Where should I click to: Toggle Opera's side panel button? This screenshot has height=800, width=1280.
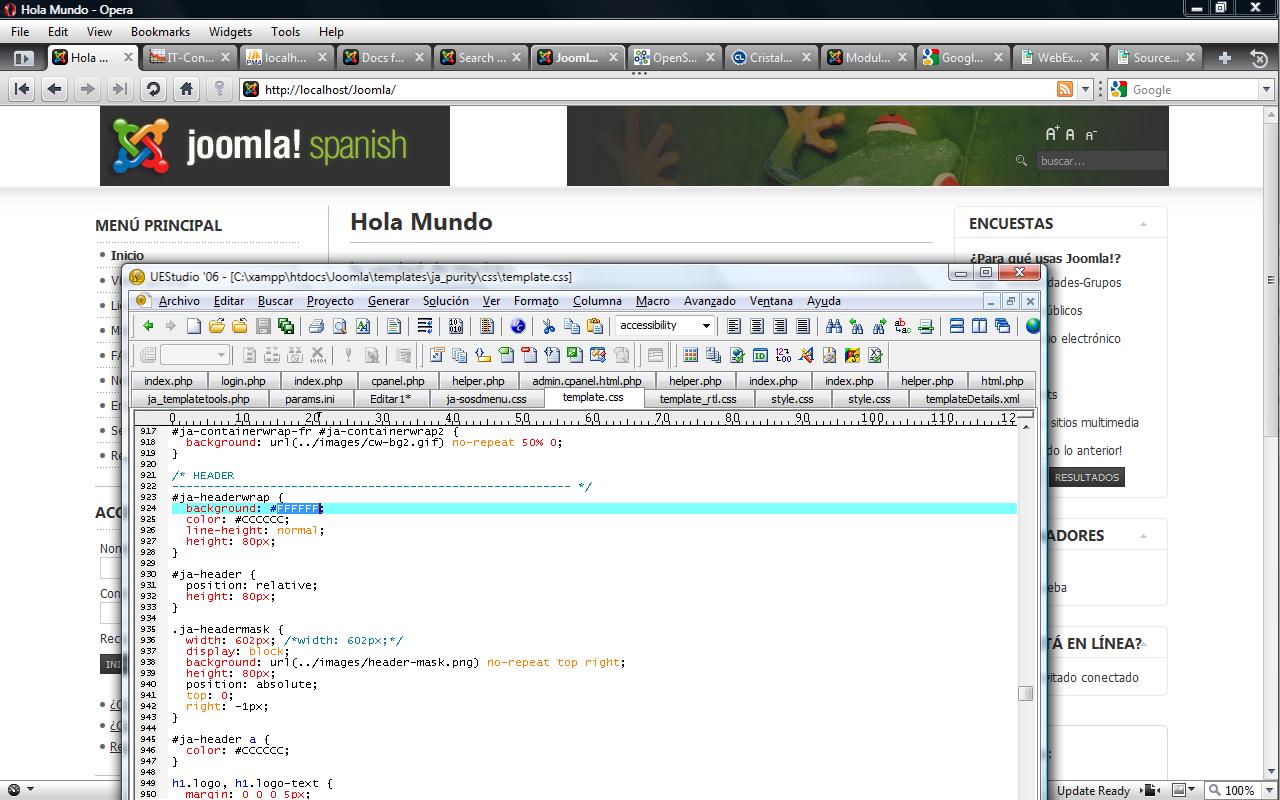23,58
